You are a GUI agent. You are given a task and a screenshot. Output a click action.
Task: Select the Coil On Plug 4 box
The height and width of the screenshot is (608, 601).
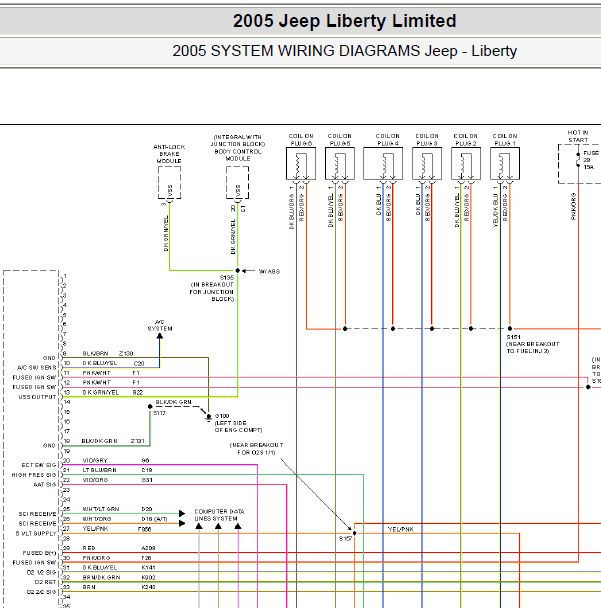pyautogui.click(x=383, y=164)
